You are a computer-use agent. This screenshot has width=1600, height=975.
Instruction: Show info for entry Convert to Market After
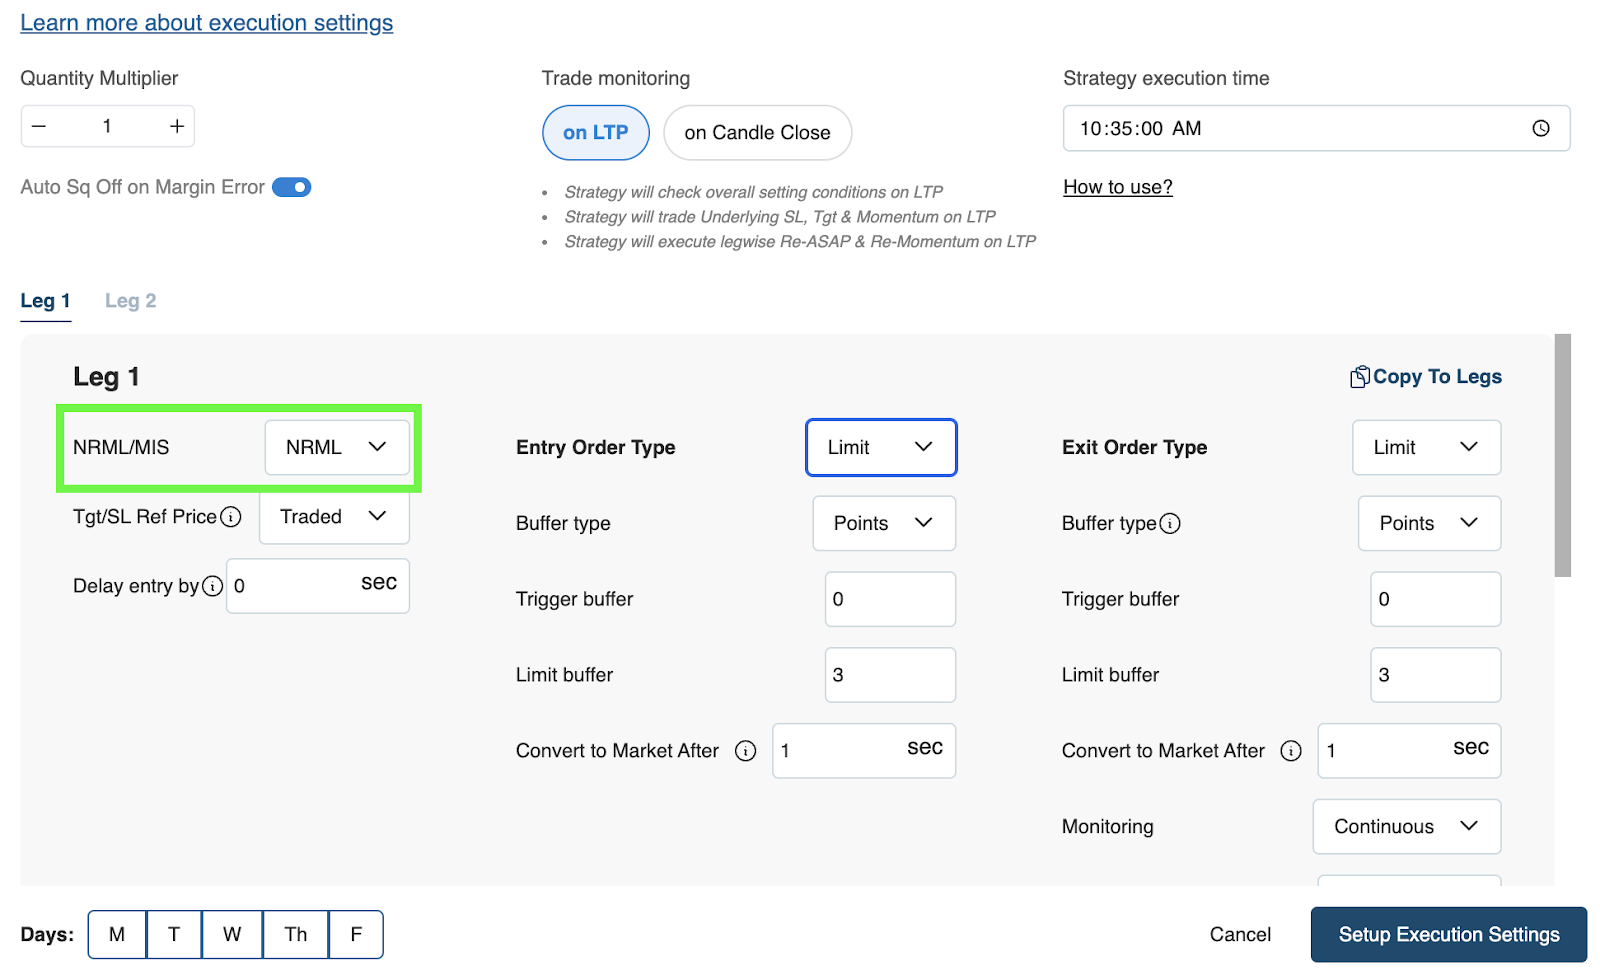click(746, 751)
